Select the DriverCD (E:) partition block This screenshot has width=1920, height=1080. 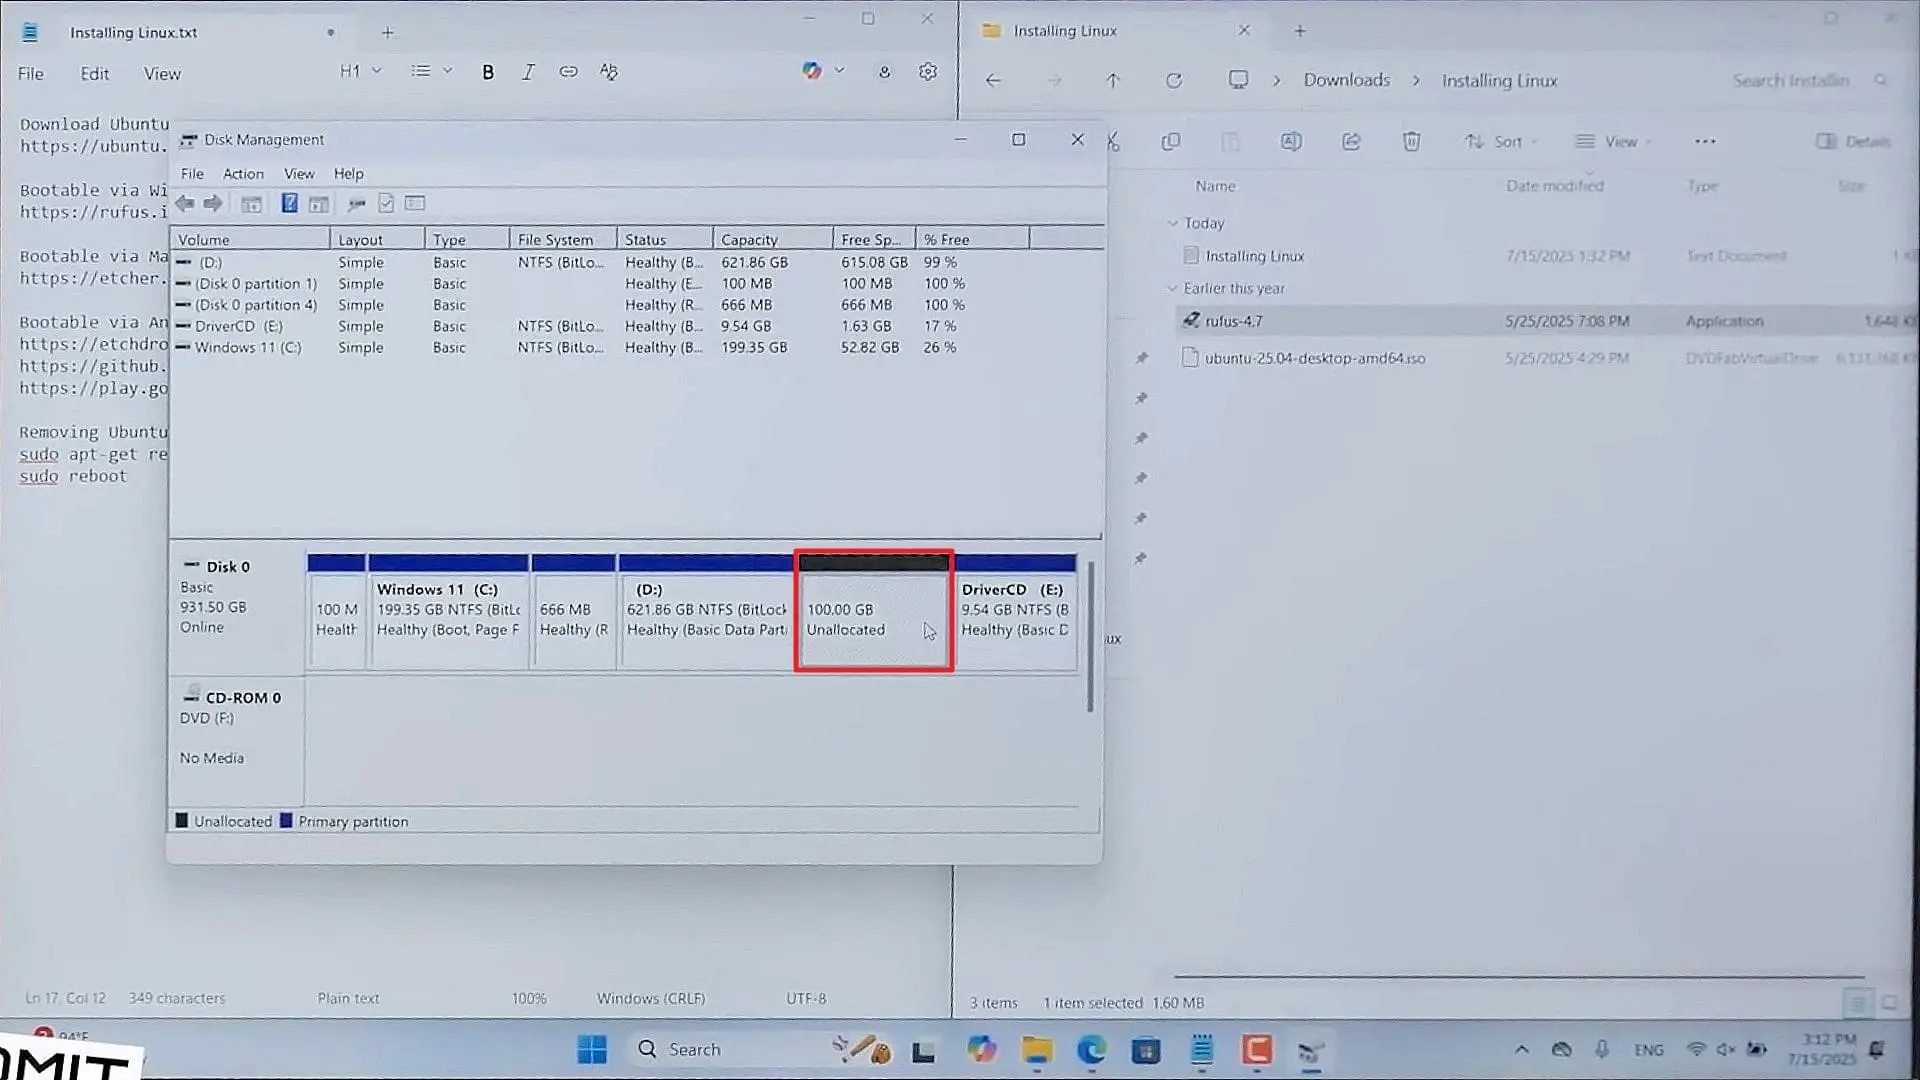[x=1016, y=611]
